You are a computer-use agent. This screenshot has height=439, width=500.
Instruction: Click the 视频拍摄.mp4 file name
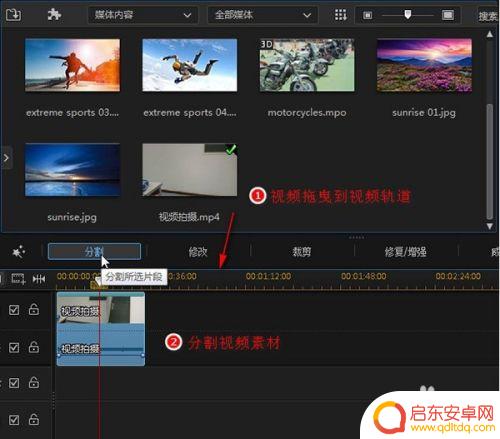(189, 217)
